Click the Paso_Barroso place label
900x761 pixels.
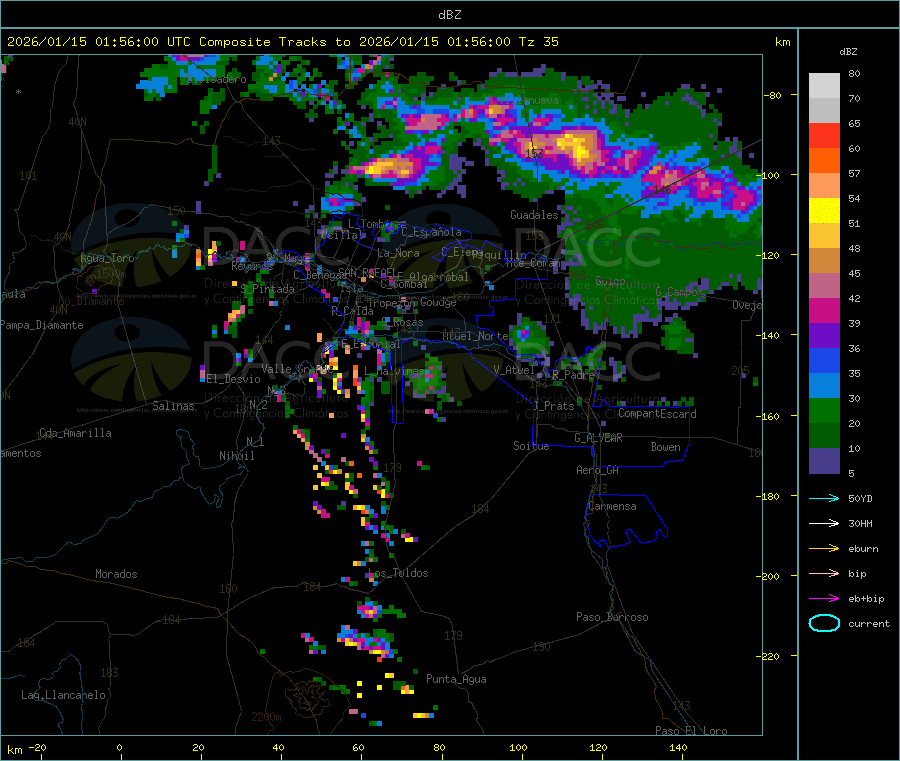[x=612, y=617]
